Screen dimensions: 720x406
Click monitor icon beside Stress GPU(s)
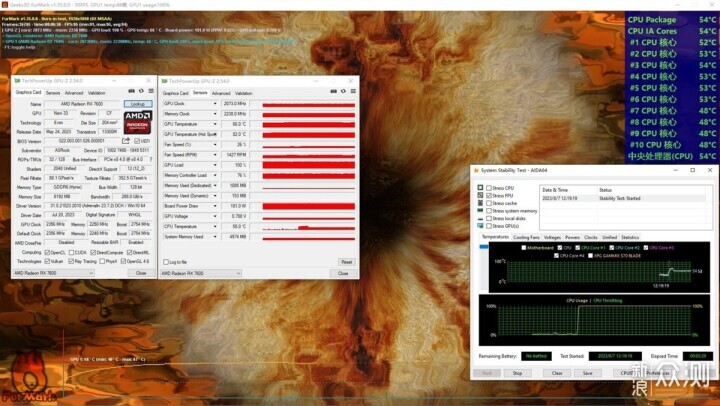tap(480, 226)
